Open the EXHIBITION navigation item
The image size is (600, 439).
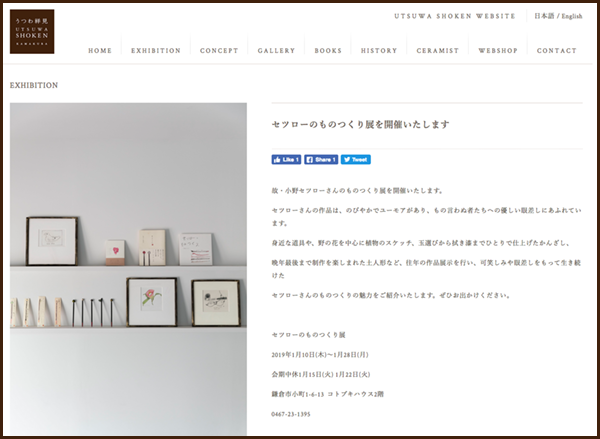[x=156, y=51]
